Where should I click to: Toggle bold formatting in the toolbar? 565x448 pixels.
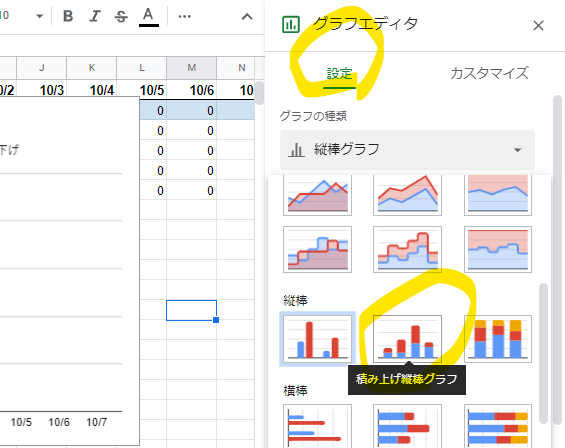(68, 16)
